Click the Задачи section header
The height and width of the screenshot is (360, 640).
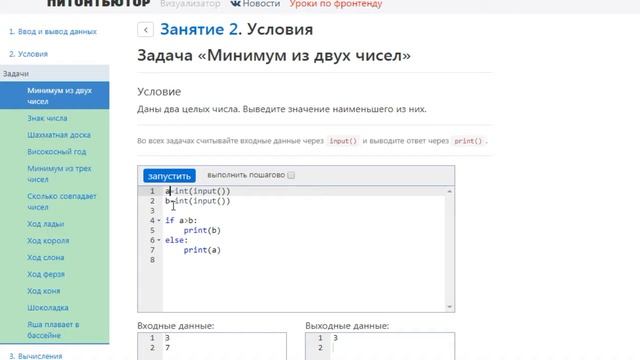point(55,73)
